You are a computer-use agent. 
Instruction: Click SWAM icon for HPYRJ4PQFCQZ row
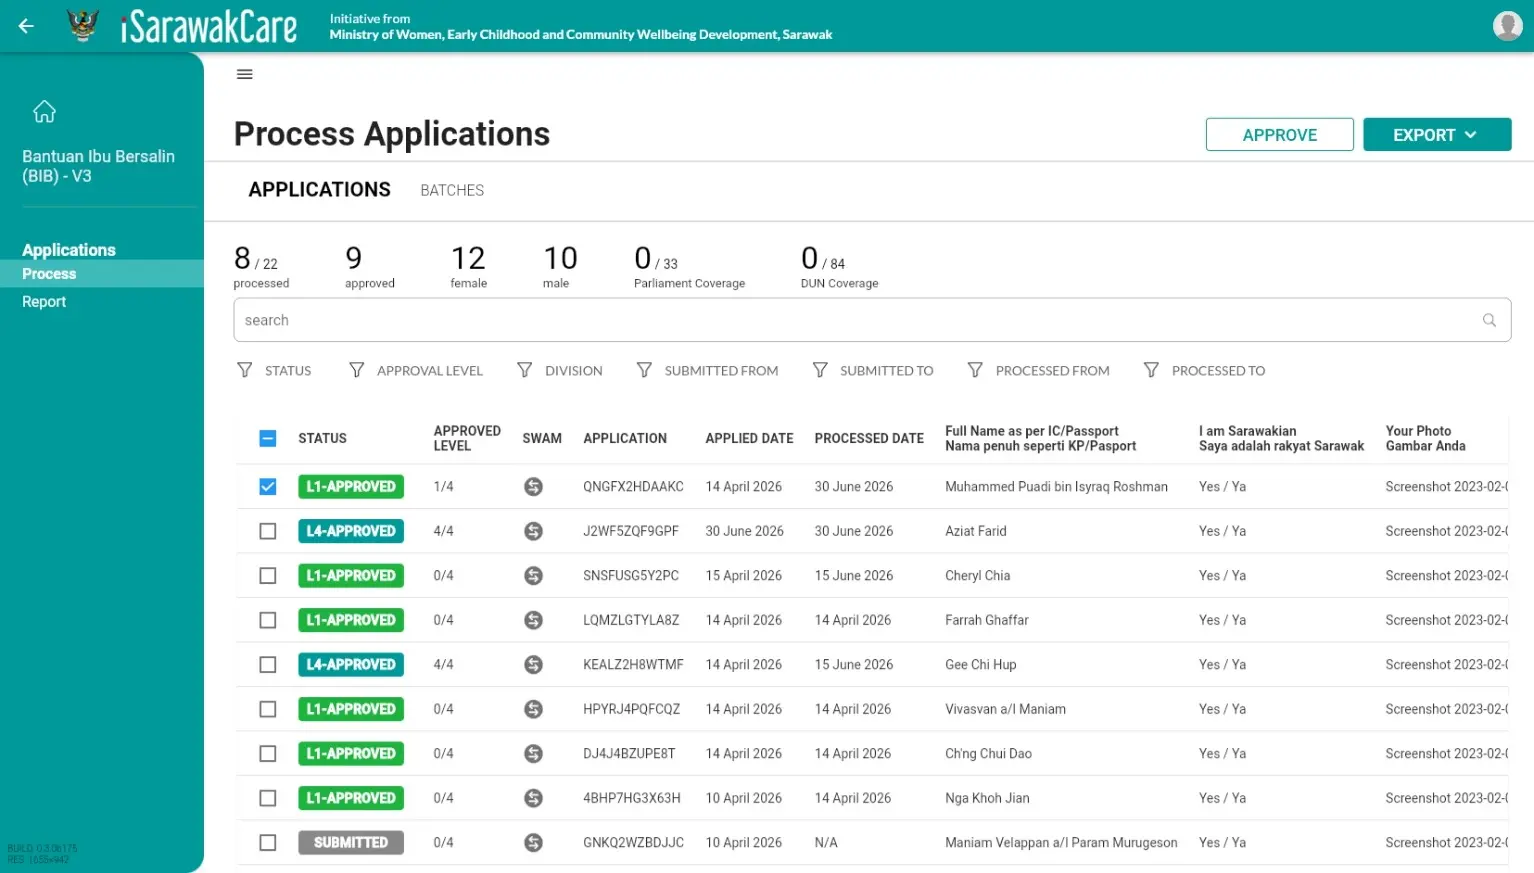[x=534, y=709]
